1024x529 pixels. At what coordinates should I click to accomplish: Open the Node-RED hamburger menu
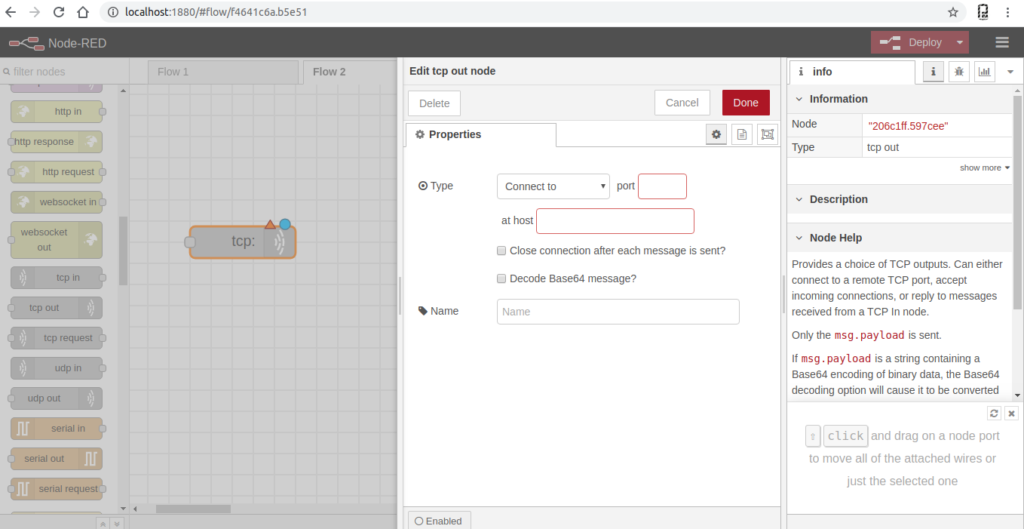pos(1002,42)
